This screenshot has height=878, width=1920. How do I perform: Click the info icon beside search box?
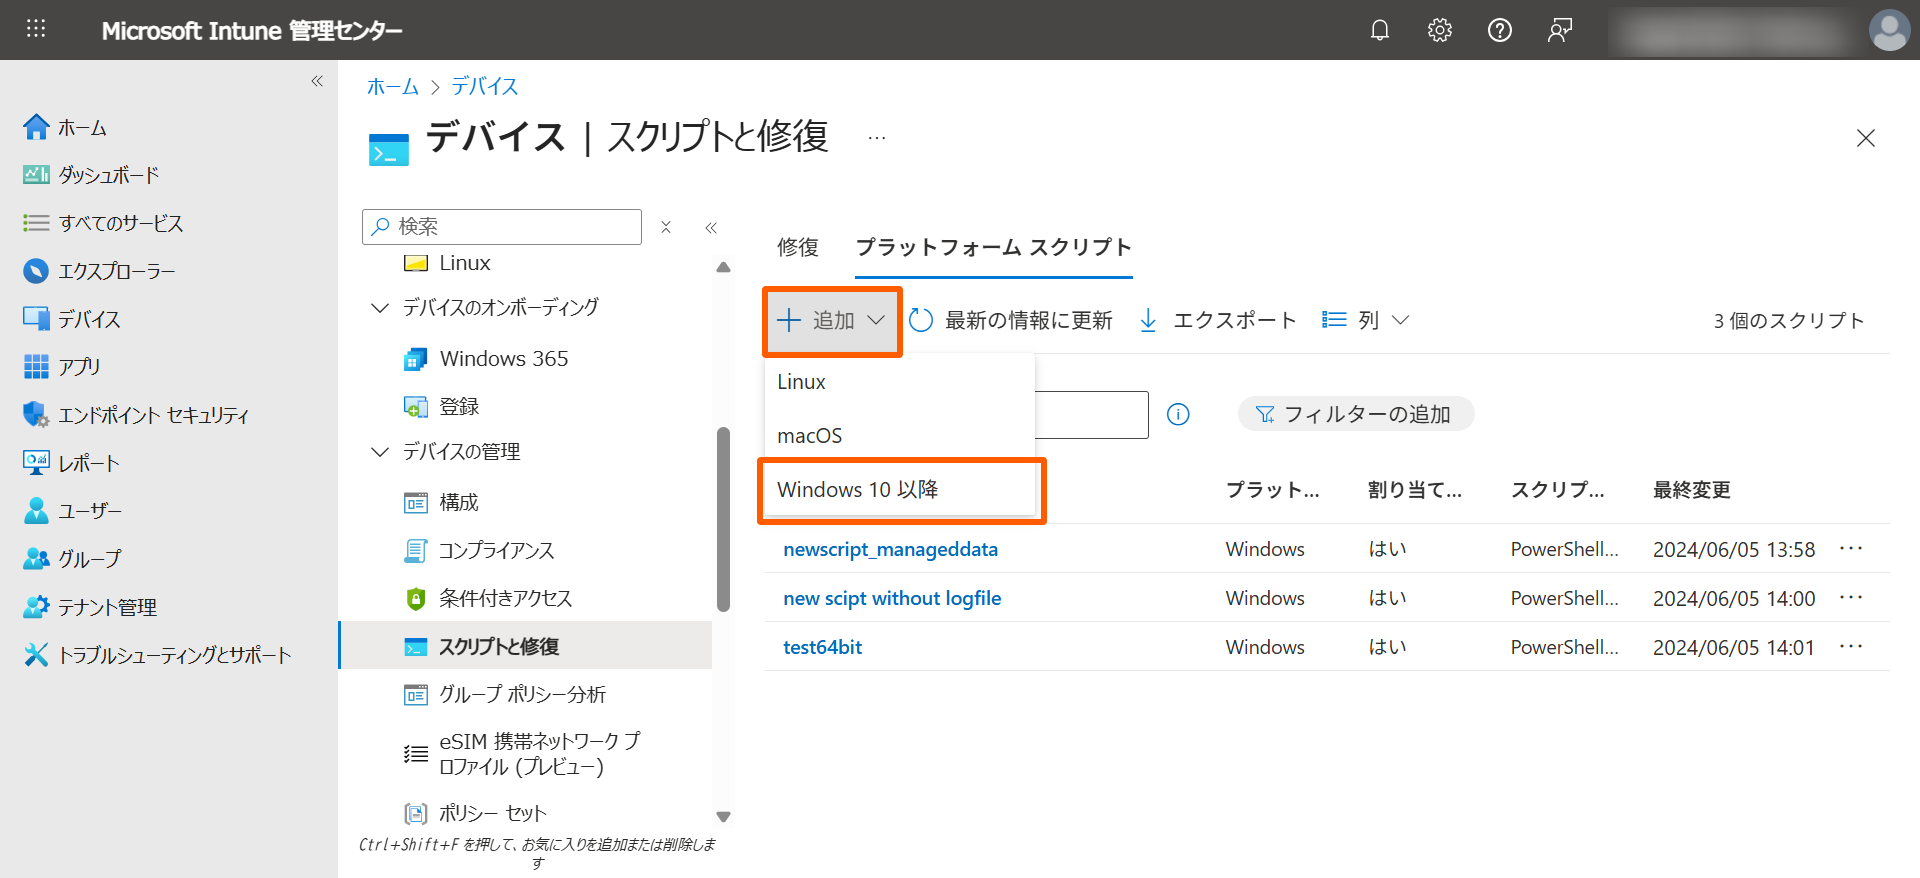tap(1178, 414)
